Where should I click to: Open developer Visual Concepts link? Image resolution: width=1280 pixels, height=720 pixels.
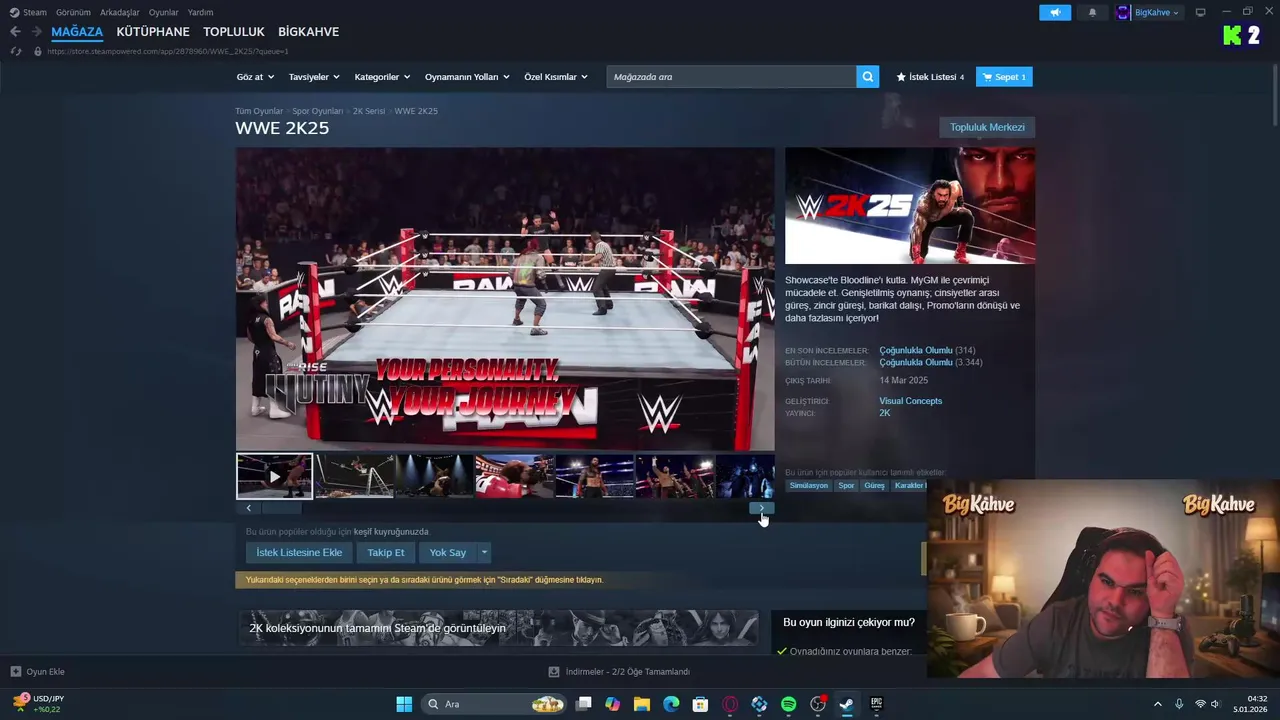(911, 401)
